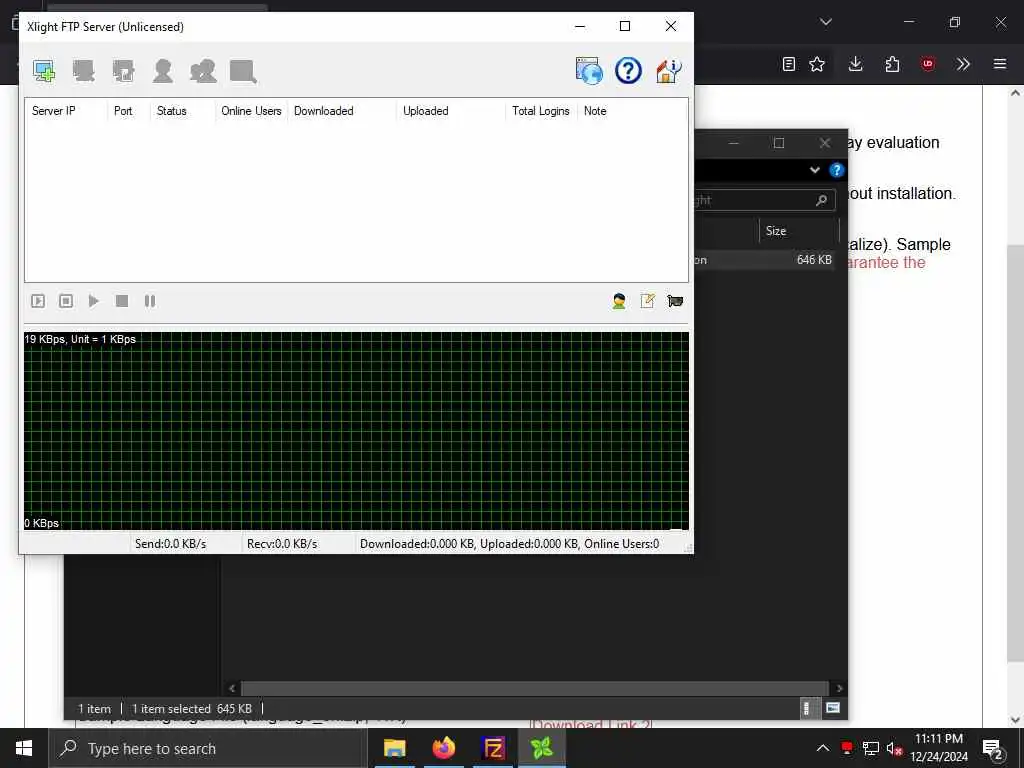The height and width of the screenshot is (768, 1024).
Task: Bookmark this page with the star icon
Action: click(817, 64)
